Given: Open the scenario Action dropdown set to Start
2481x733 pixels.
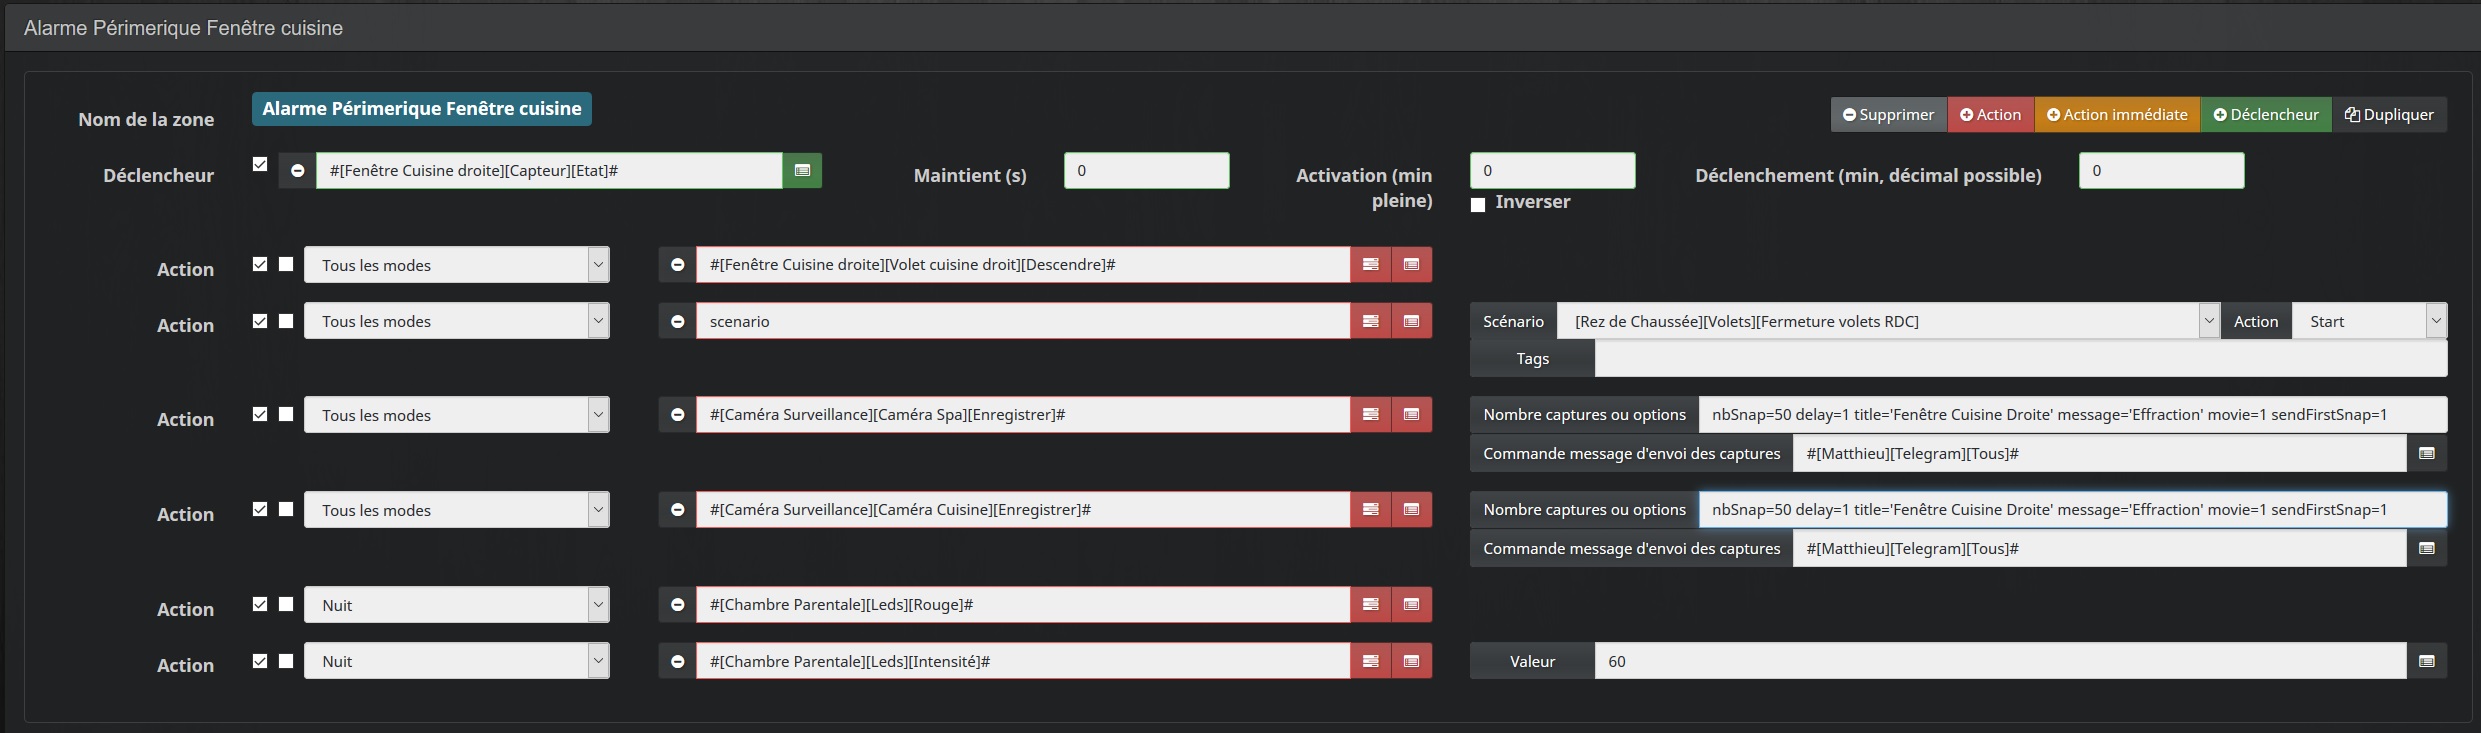Looking at the screenshot, I should [2370, 321].
